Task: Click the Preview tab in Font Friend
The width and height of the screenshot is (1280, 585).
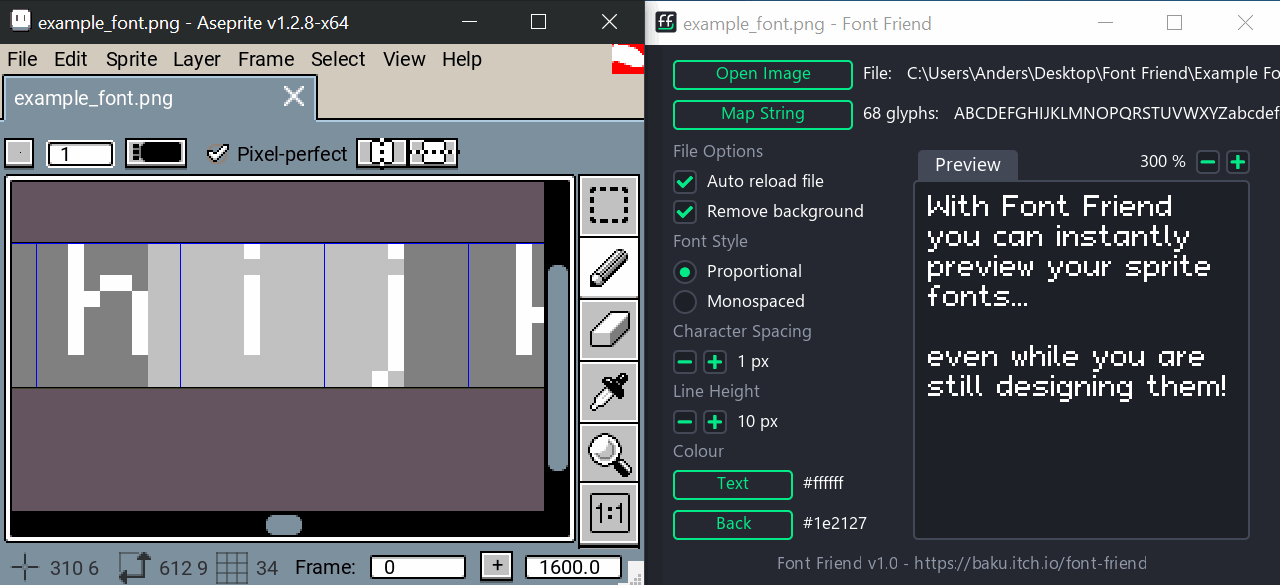Action: 967,165
